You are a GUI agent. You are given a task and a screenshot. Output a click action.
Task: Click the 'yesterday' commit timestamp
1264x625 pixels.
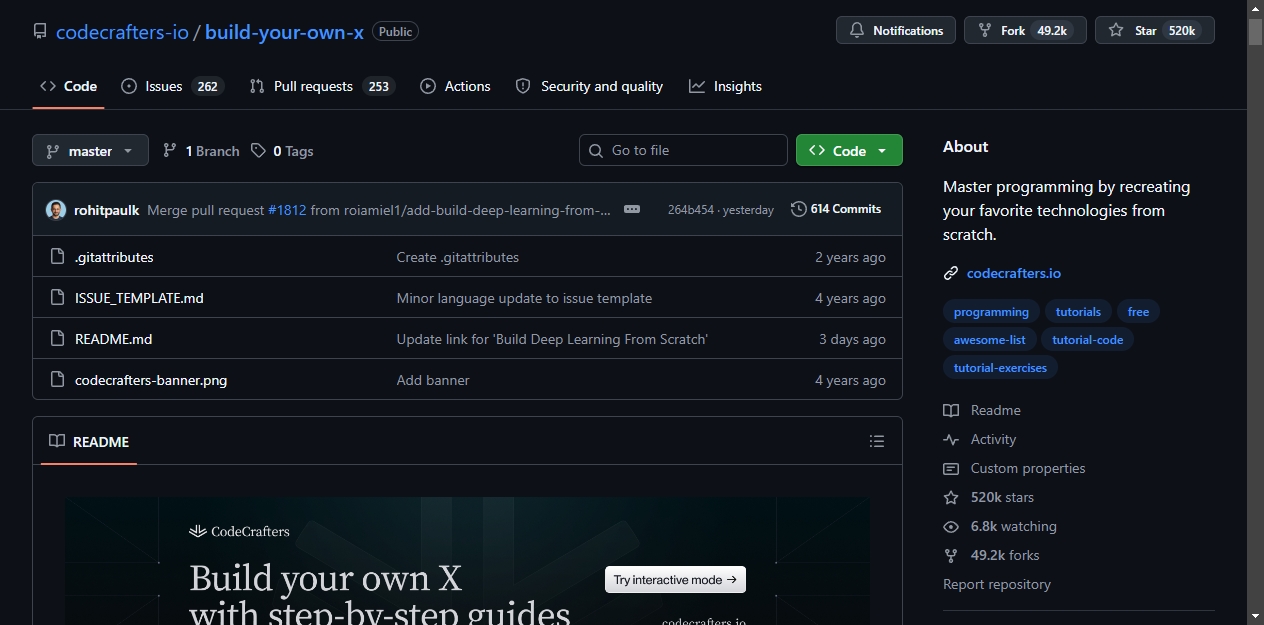tap(749, 210)
